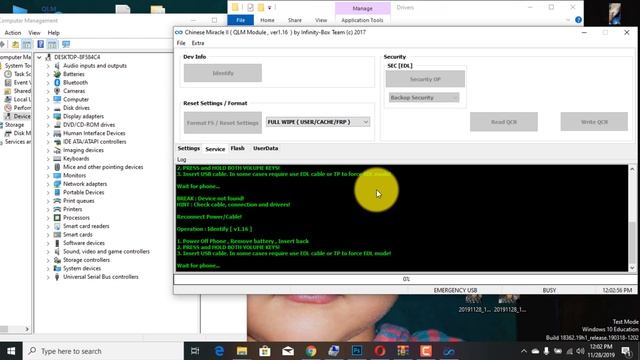Click the Format FS / Reset Settings button
Viewport: 640px width, 360px height.
click(223, 122)
